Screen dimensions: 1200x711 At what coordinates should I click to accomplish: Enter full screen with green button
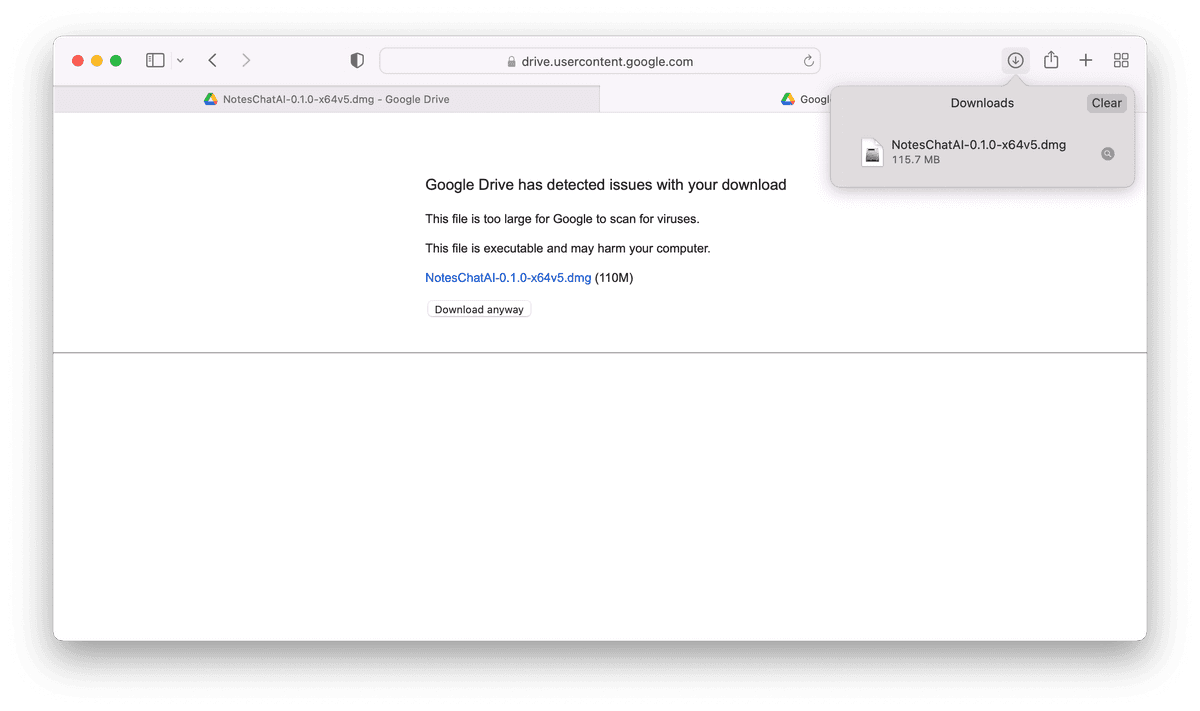tap(116, 61)
